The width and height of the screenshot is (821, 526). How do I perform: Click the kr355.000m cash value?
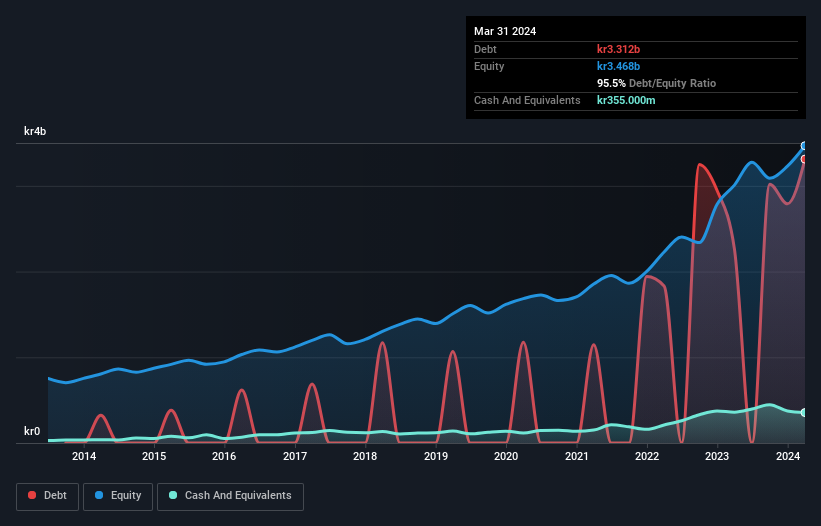[626, 100]
